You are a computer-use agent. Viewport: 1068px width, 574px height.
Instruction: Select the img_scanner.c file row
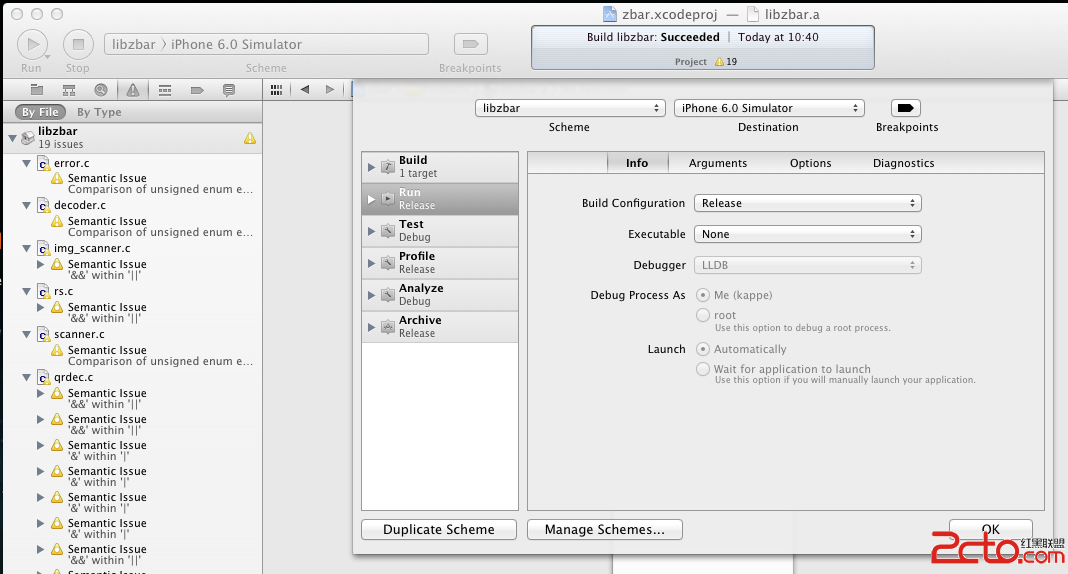[x=132, y=249]
